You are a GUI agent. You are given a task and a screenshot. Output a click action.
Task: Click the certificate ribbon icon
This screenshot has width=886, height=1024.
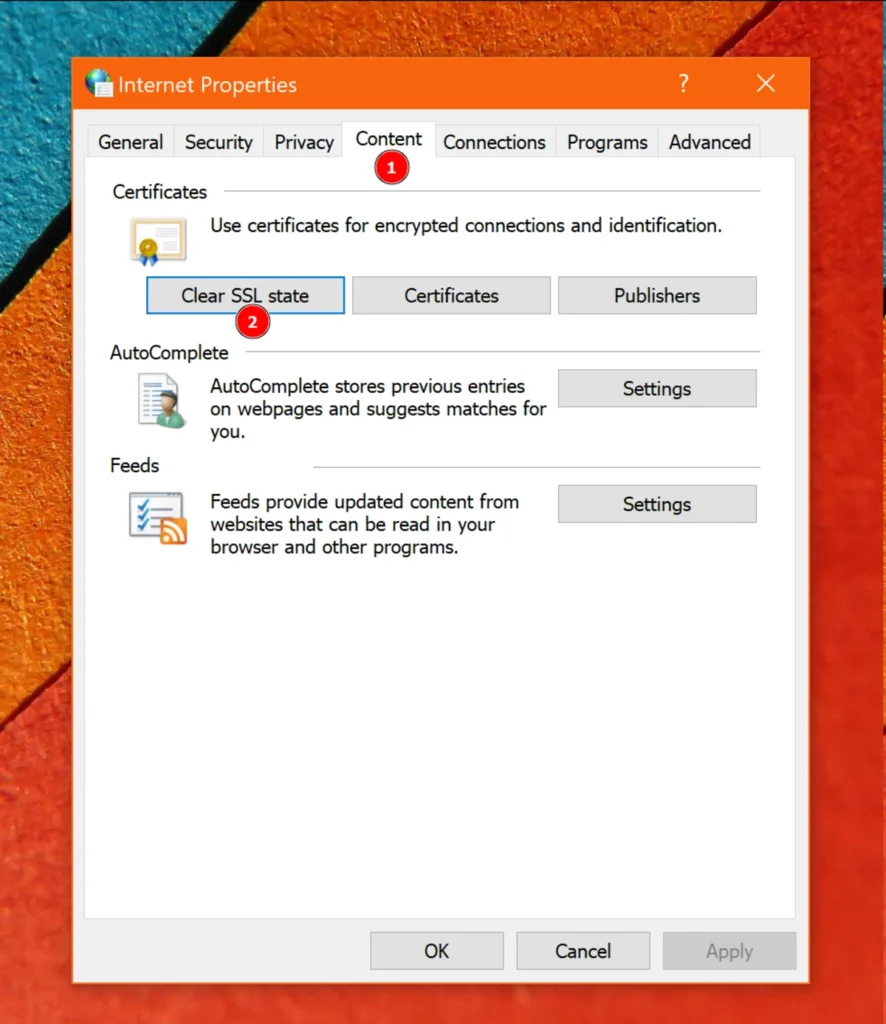[156, 240]
